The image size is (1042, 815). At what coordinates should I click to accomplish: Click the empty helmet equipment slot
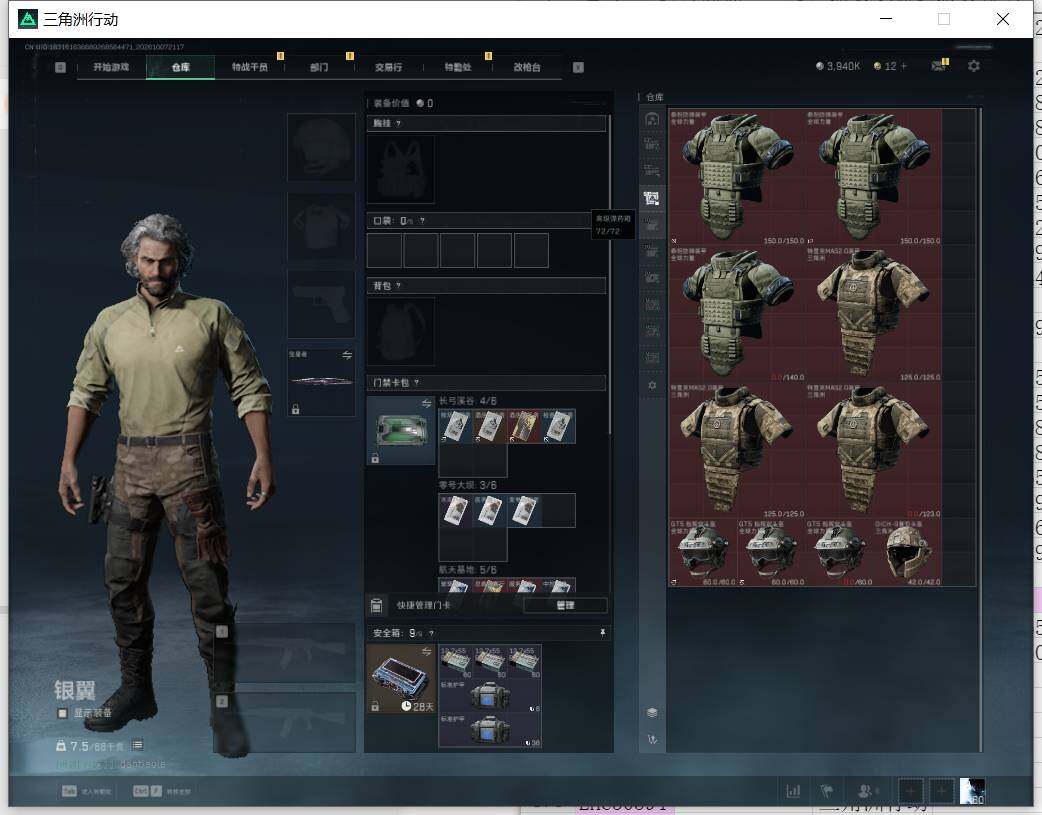click(x=321, y=148)
